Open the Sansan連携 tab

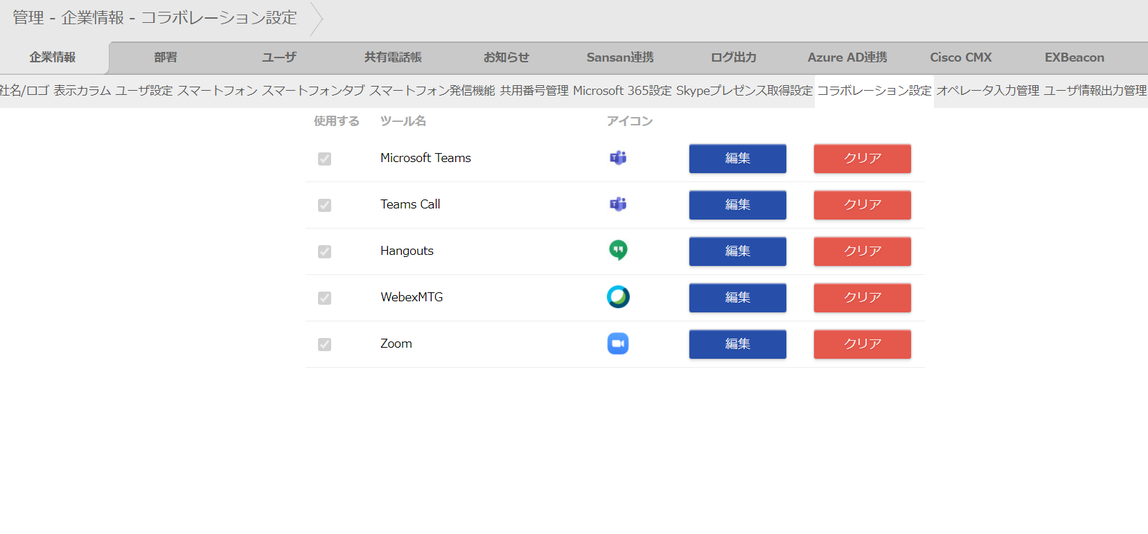[620, 58]
